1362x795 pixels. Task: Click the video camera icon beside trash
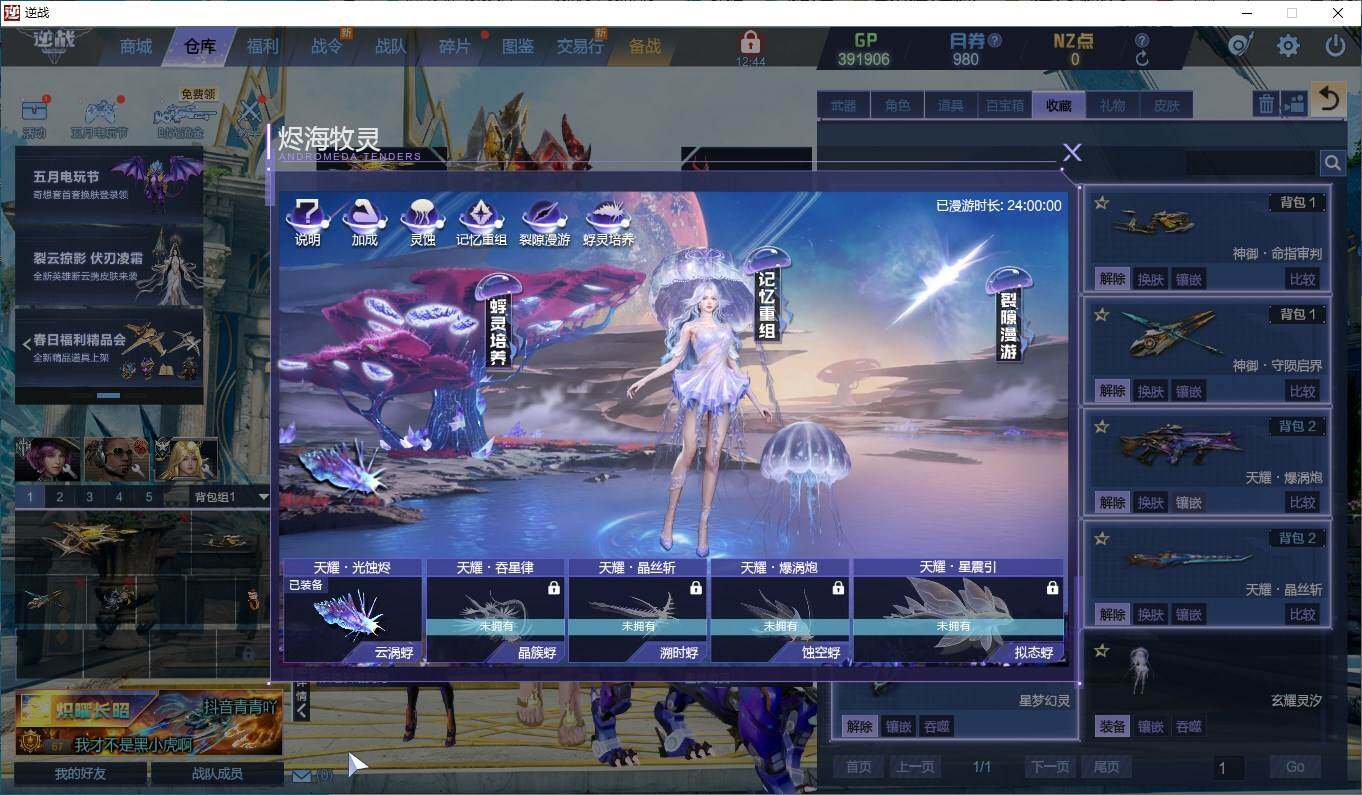point(1294,104)
